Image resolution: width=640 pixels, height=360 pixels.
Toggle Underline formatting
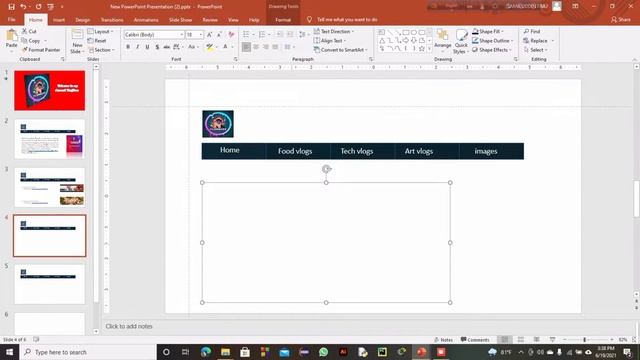[x=147, y=47]
